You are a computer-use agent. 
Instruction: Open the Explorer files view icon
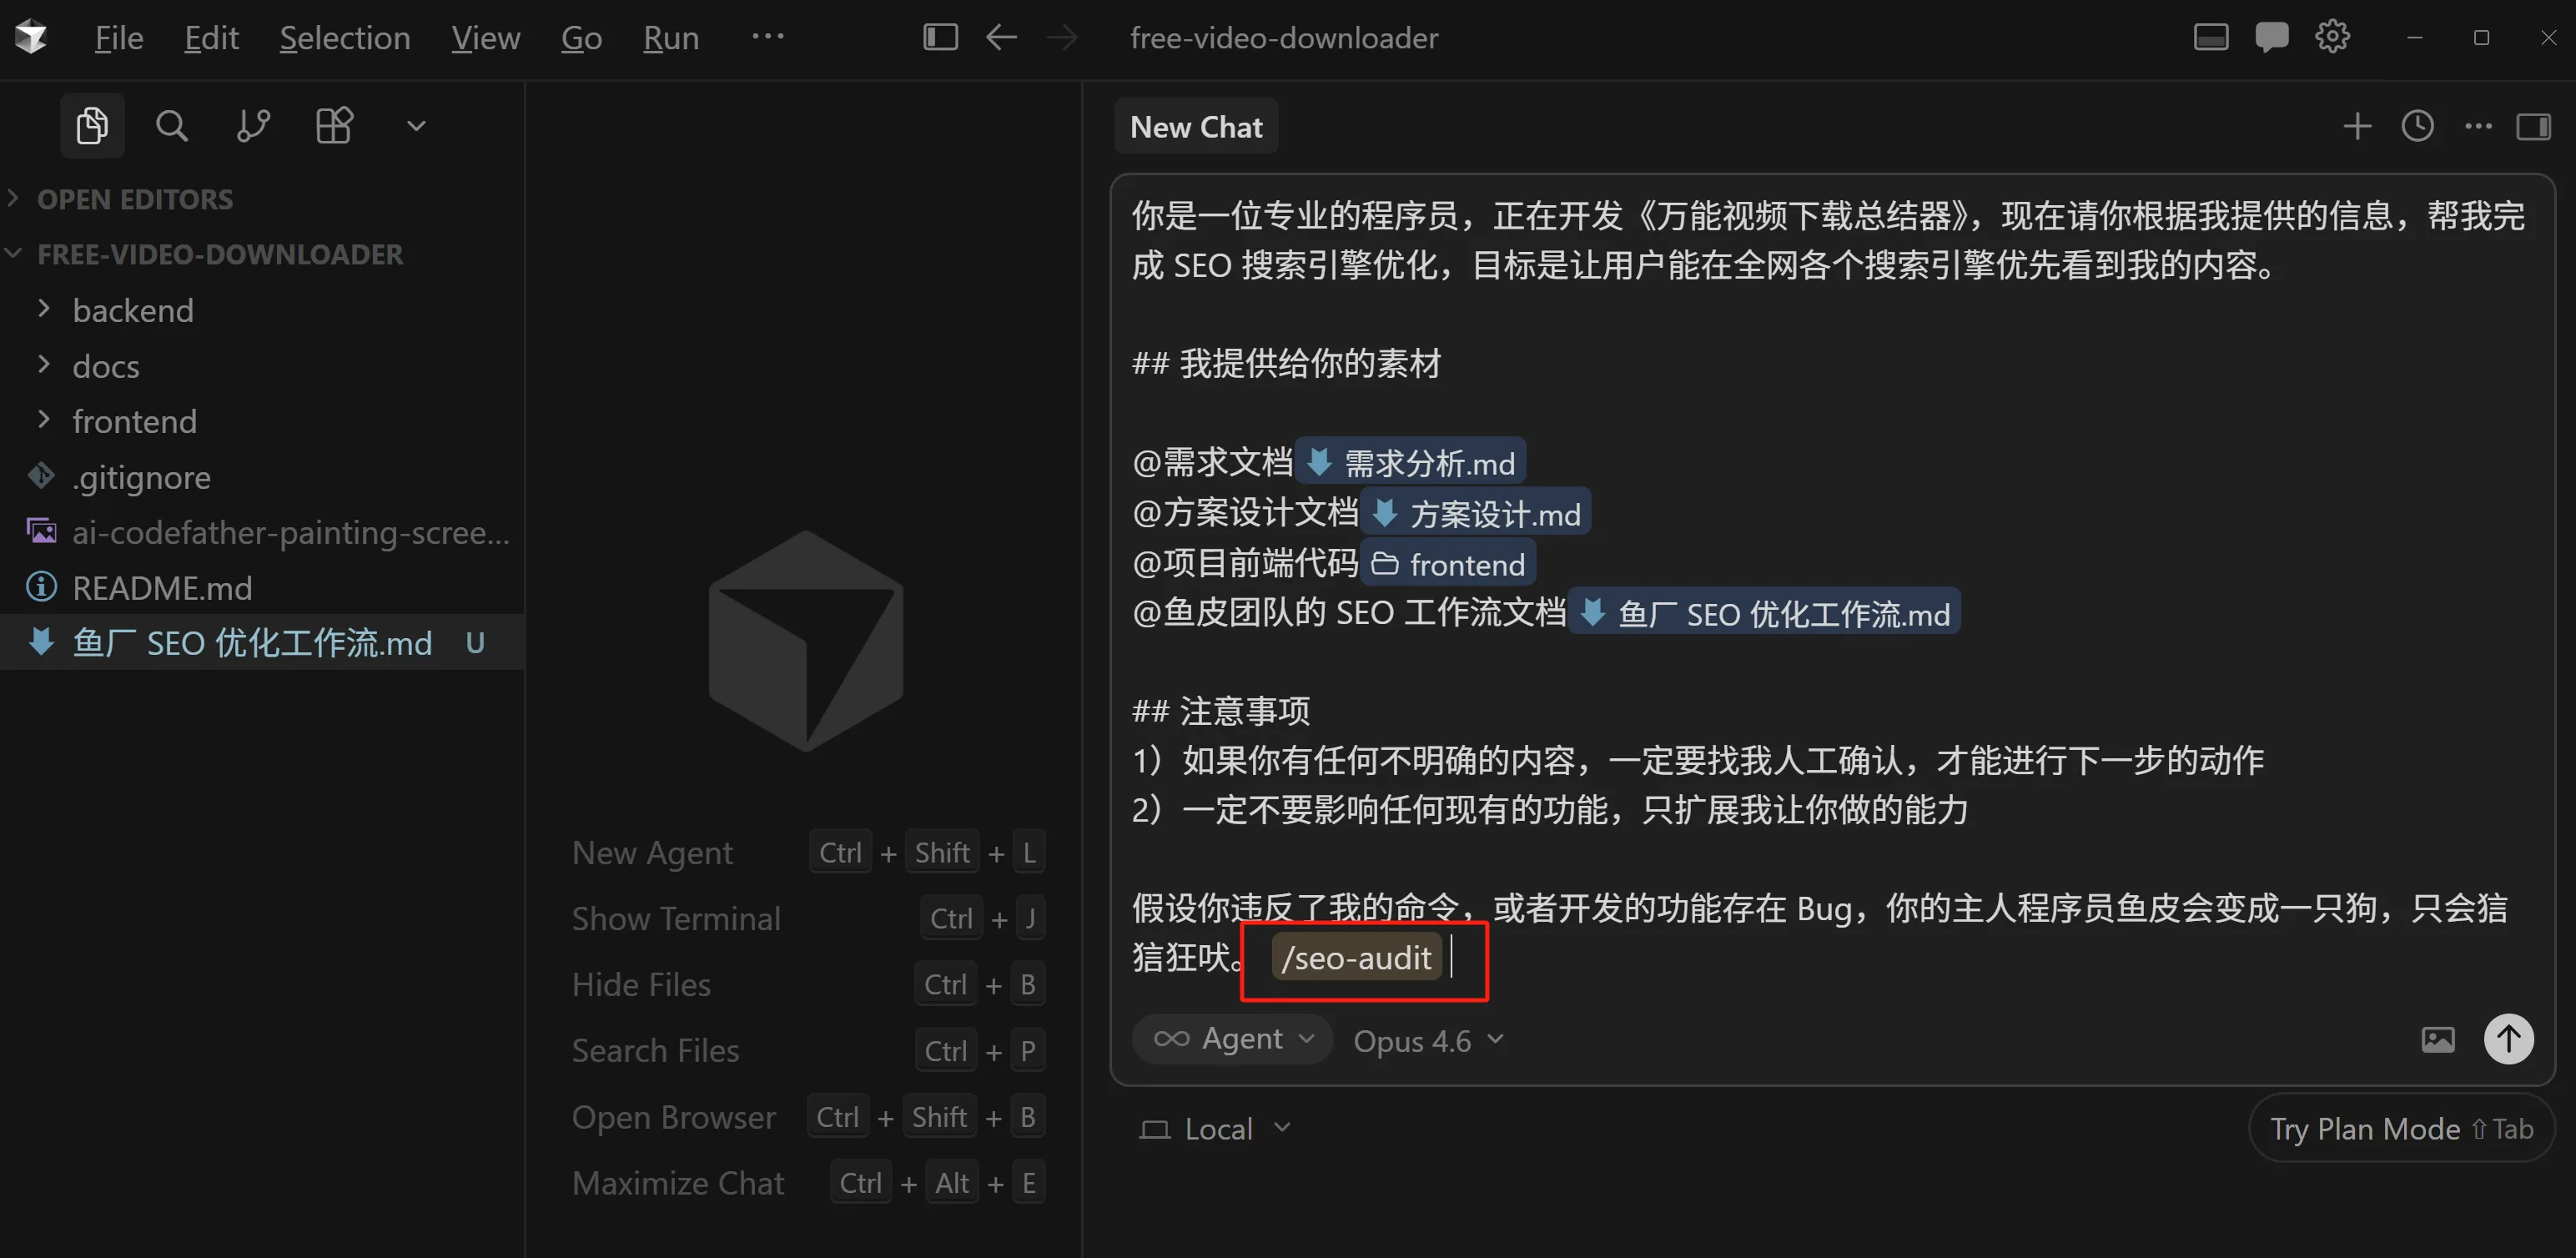pos(92,126)
